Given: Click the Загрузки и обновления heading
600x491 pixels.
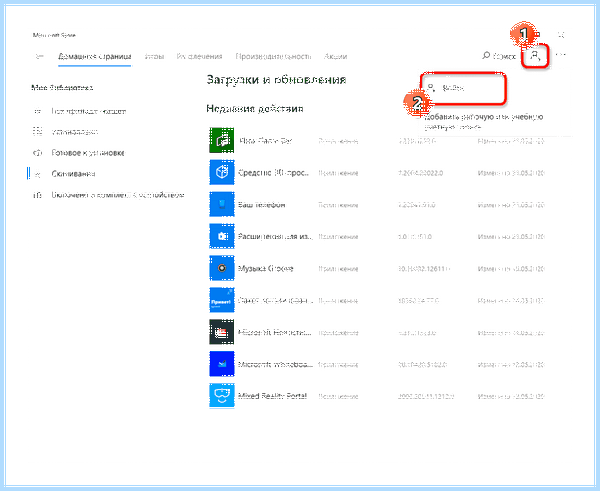Looking at the screenshot, I should pos(276,80).
